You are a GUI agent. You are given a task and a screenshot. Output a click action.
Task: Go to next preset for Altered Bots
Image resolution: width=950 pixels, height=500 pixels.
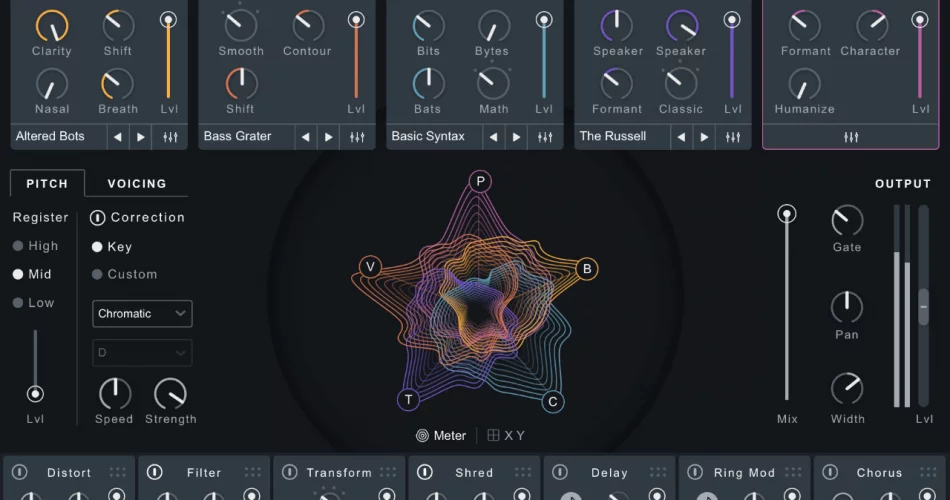coord(141,137)
